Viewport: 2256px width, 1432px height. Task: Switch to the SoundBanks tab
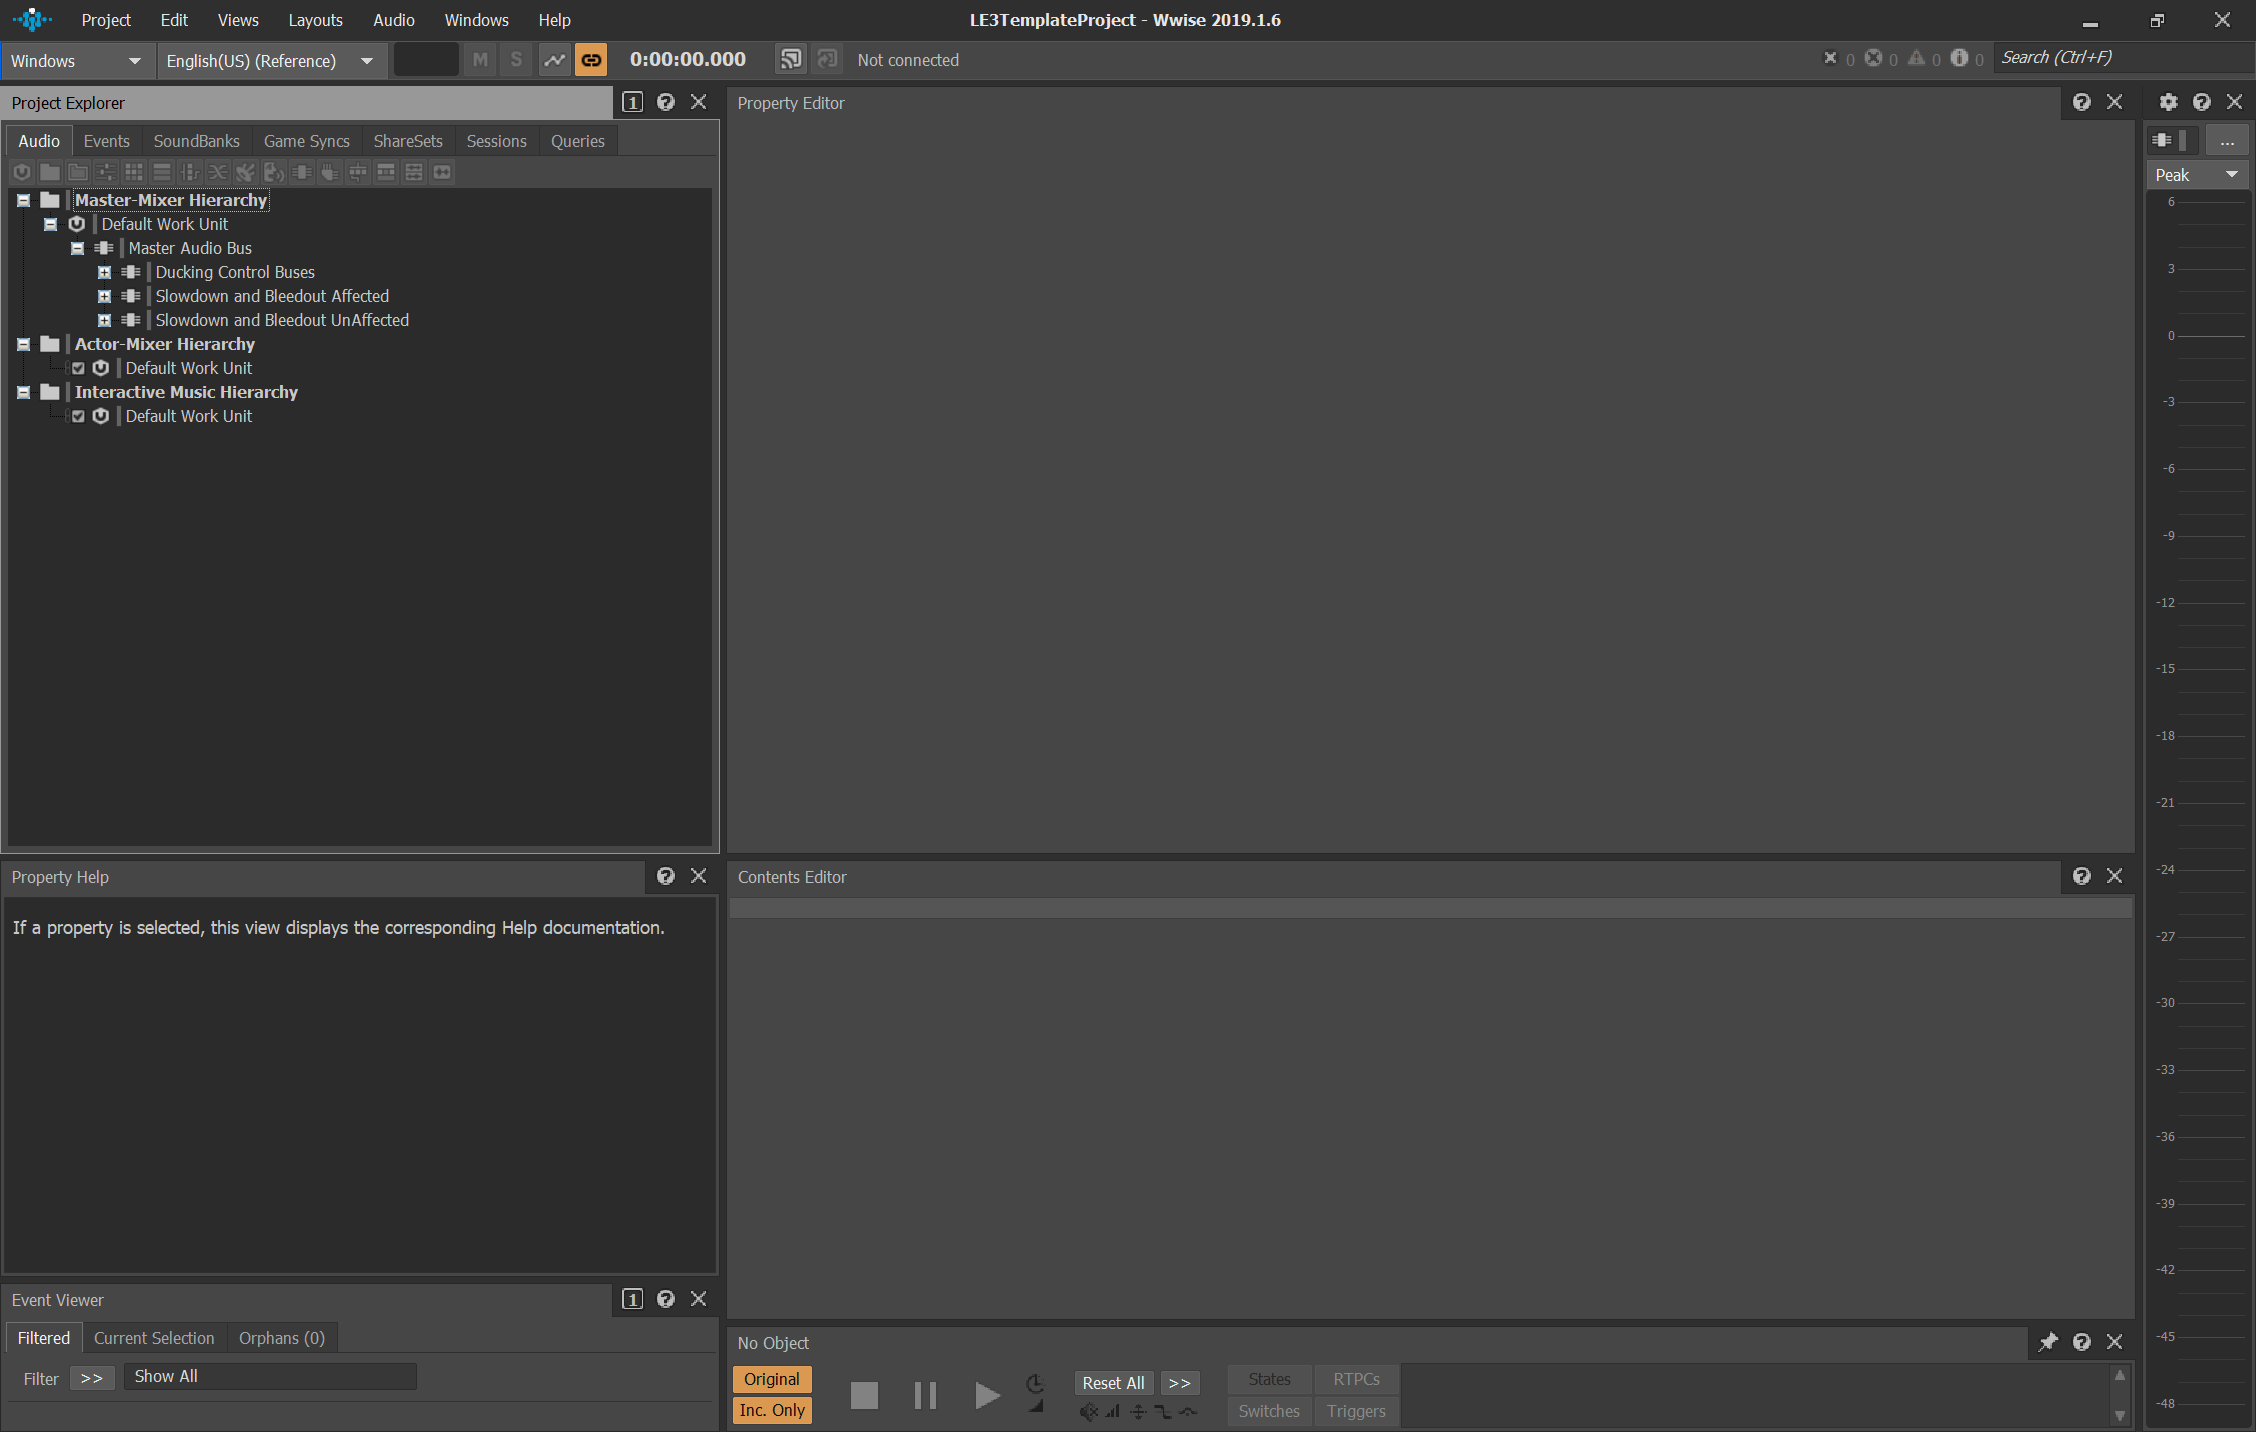pyautogui.click(x=196, y=141)
